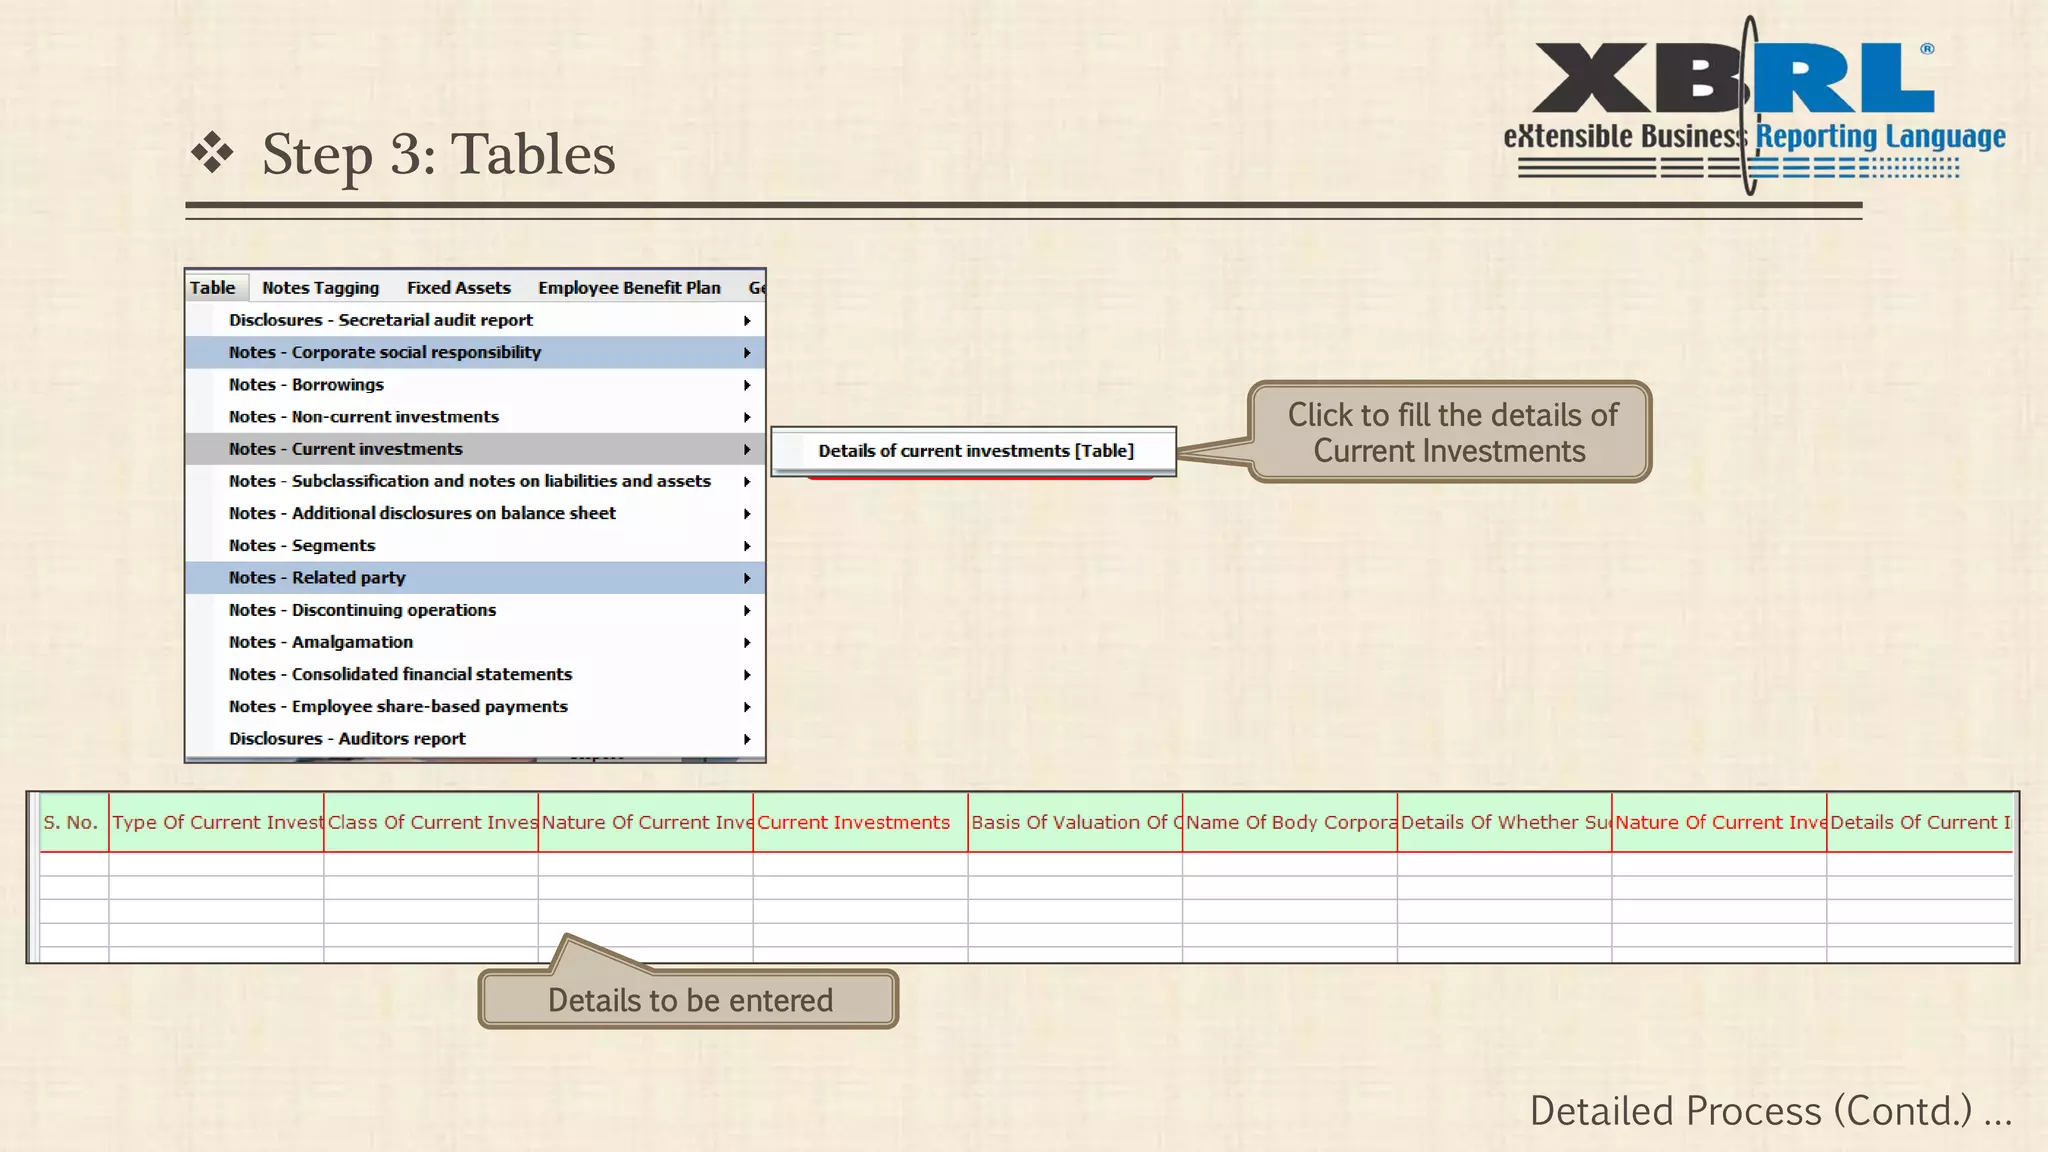Open the Fixed Assets menu

tap(459, 288)
